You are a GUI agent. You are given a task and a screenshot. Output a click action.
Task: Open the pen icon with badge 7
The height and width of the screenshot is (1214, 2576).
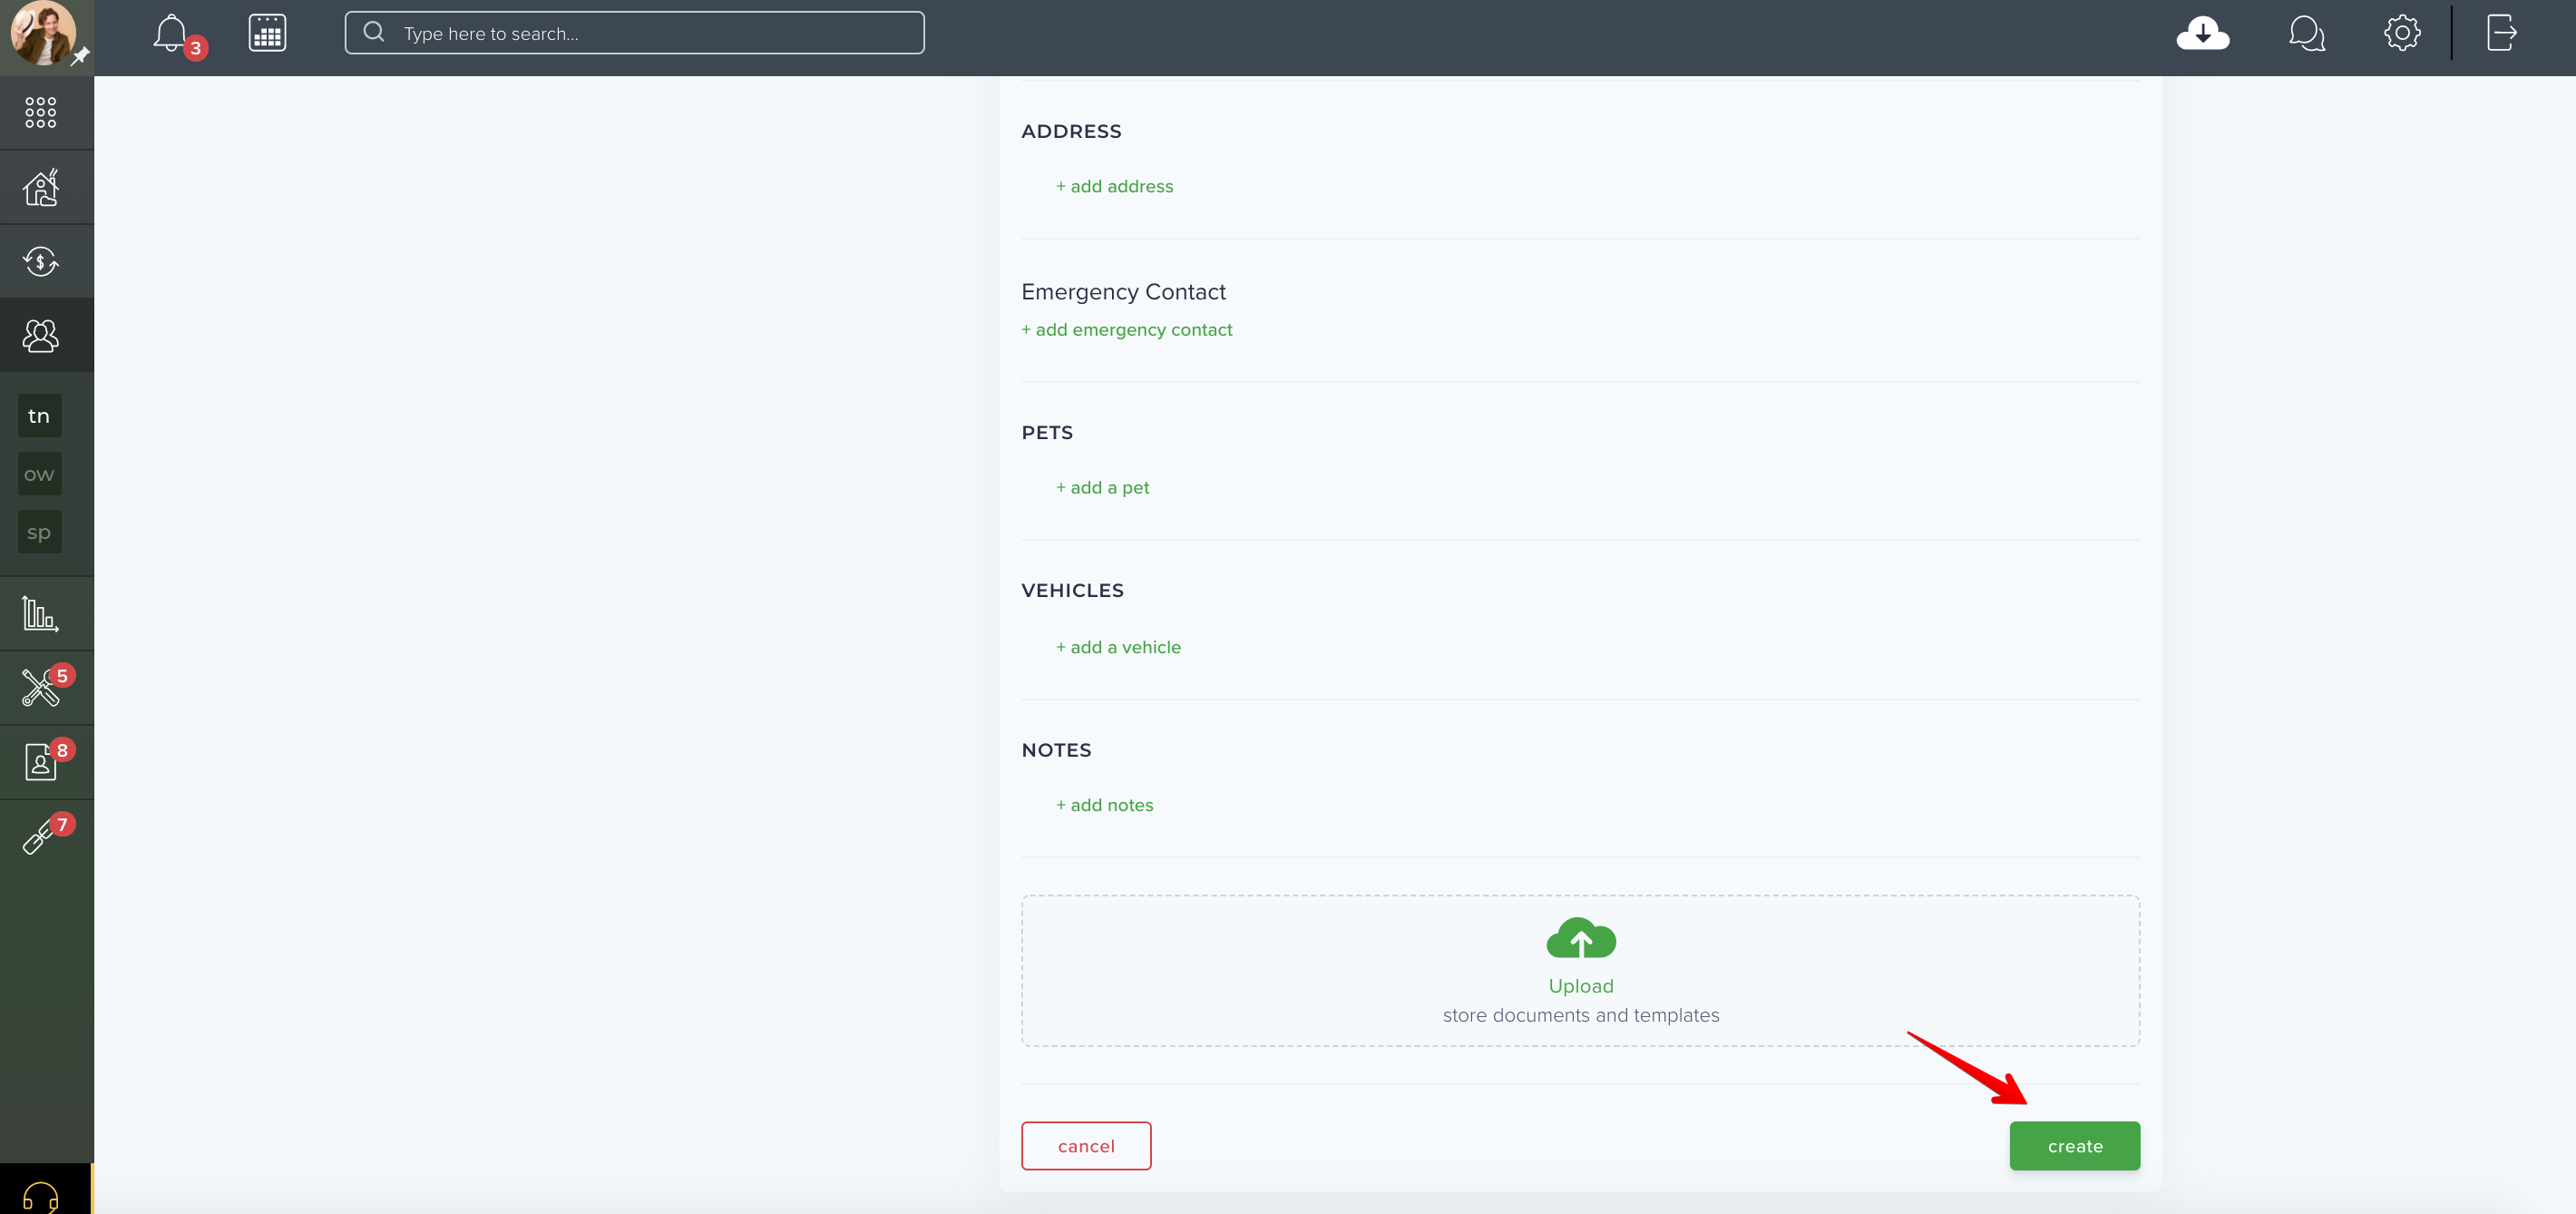click(40, 836)
